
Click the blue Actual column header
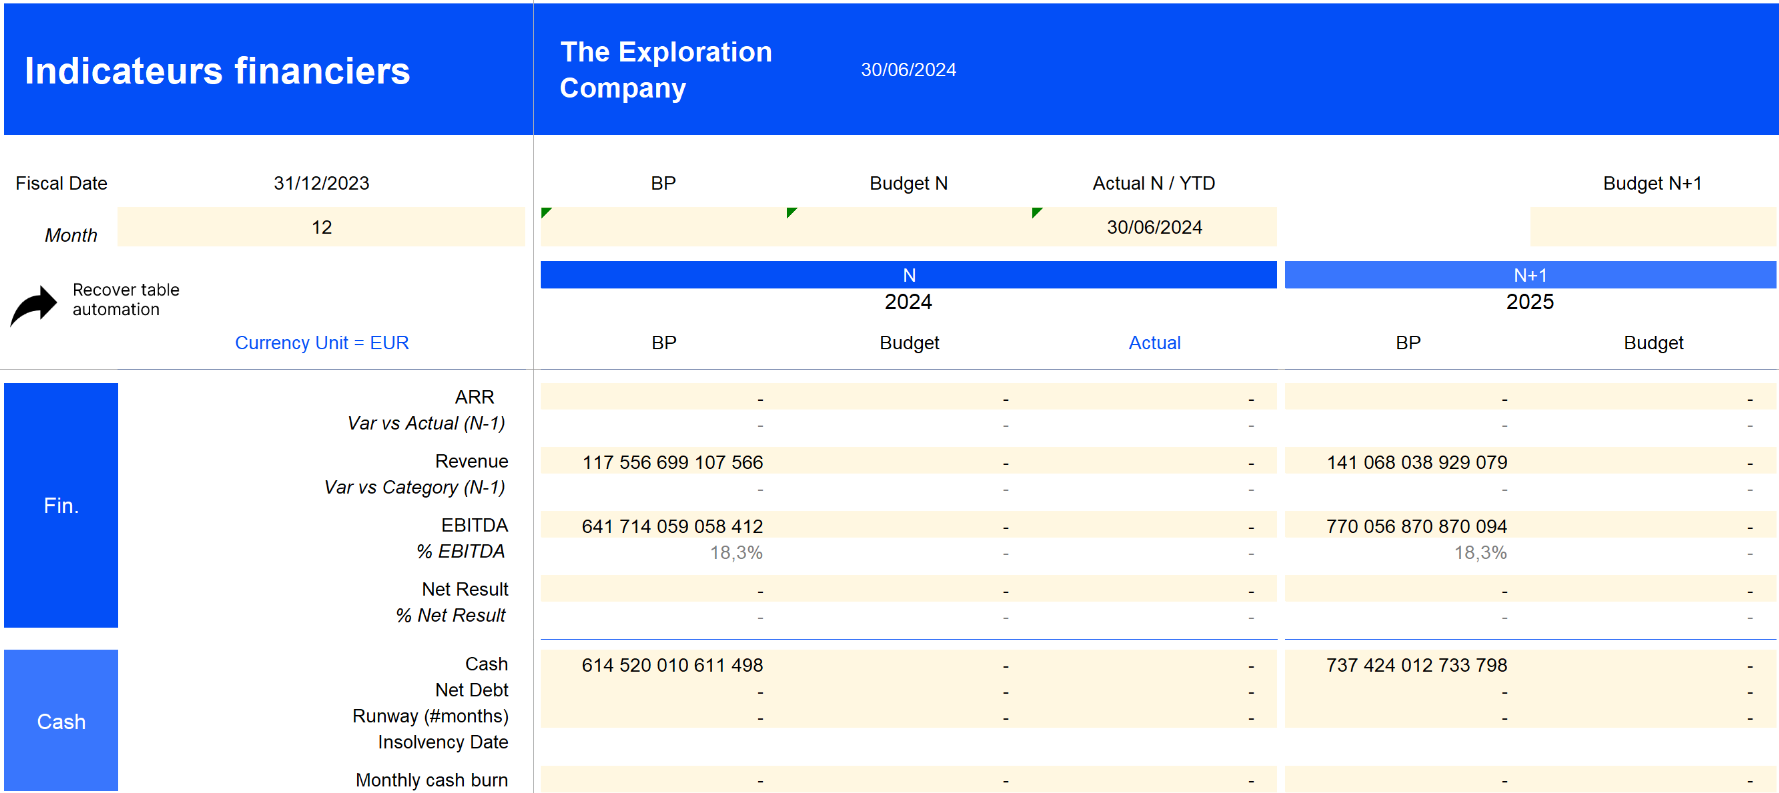(x=1154, y=343)
